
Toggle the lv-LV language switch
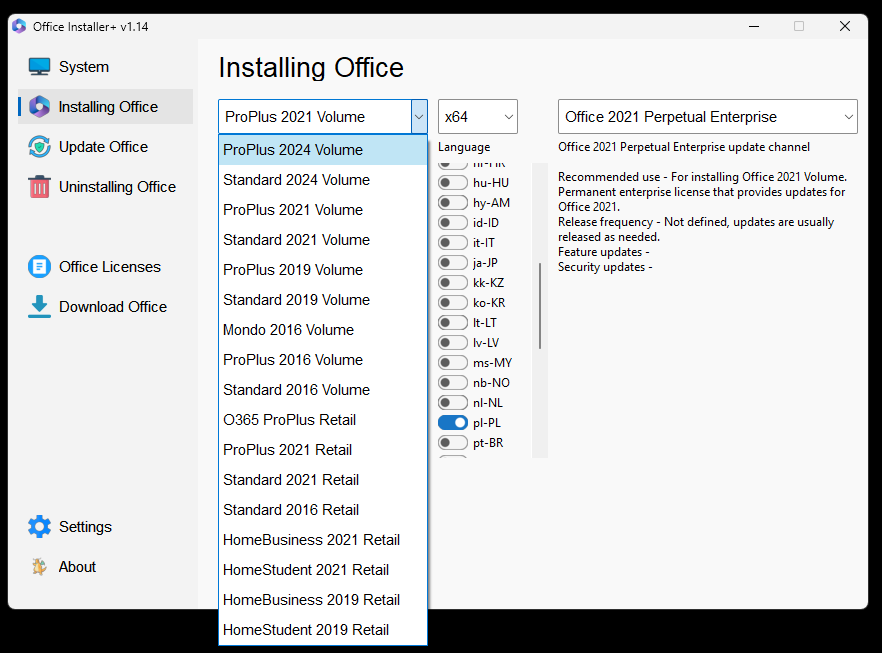coord(453,343)
